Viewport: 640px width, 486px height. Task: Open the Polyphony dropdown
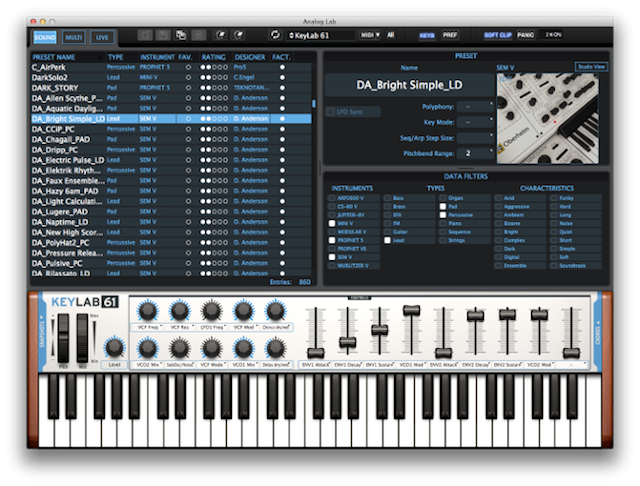click(476, 107)
